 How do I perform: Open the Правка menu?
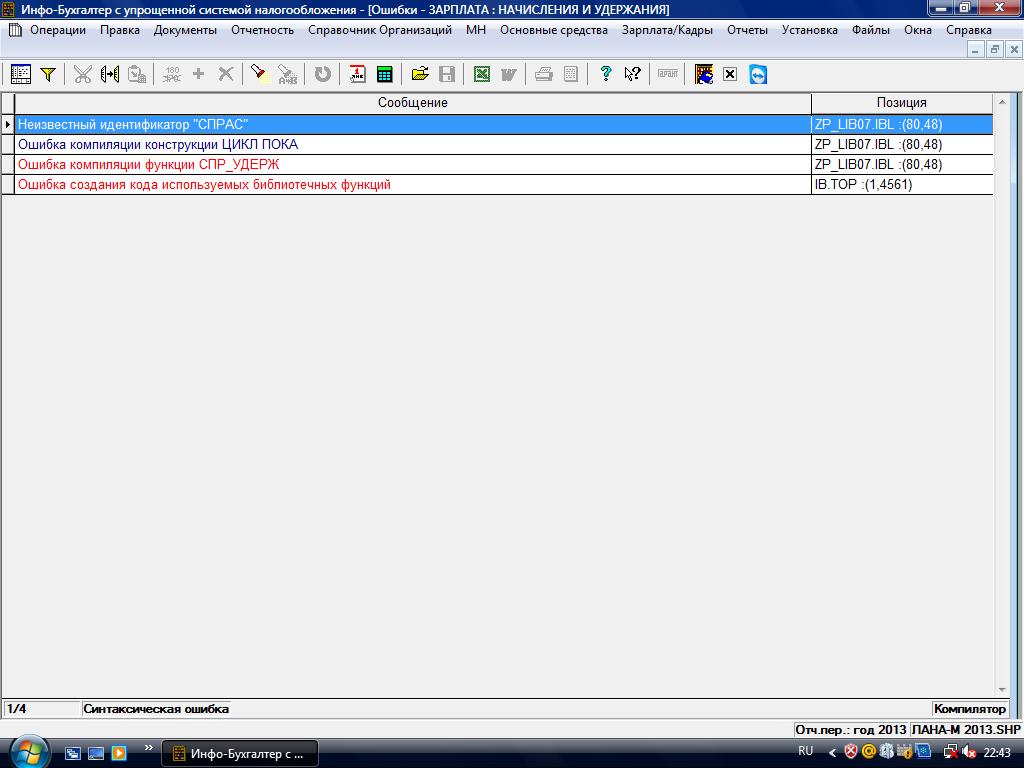[x=120, y=30]
